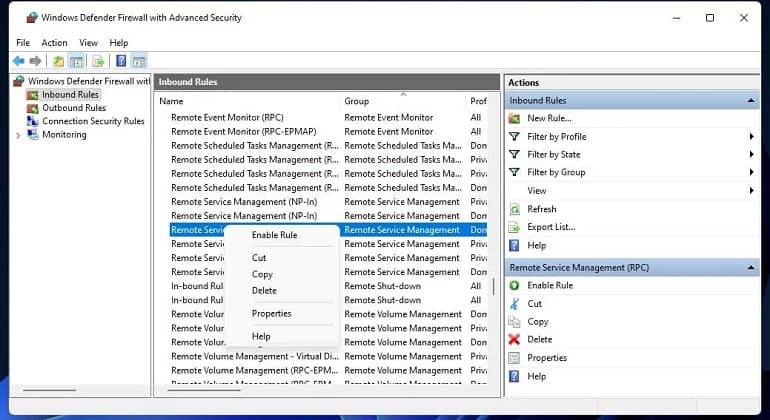Viewport: 770px width, 420px height.
Task: Open the View submenu arrow in Actions
Action: (751, 191)
